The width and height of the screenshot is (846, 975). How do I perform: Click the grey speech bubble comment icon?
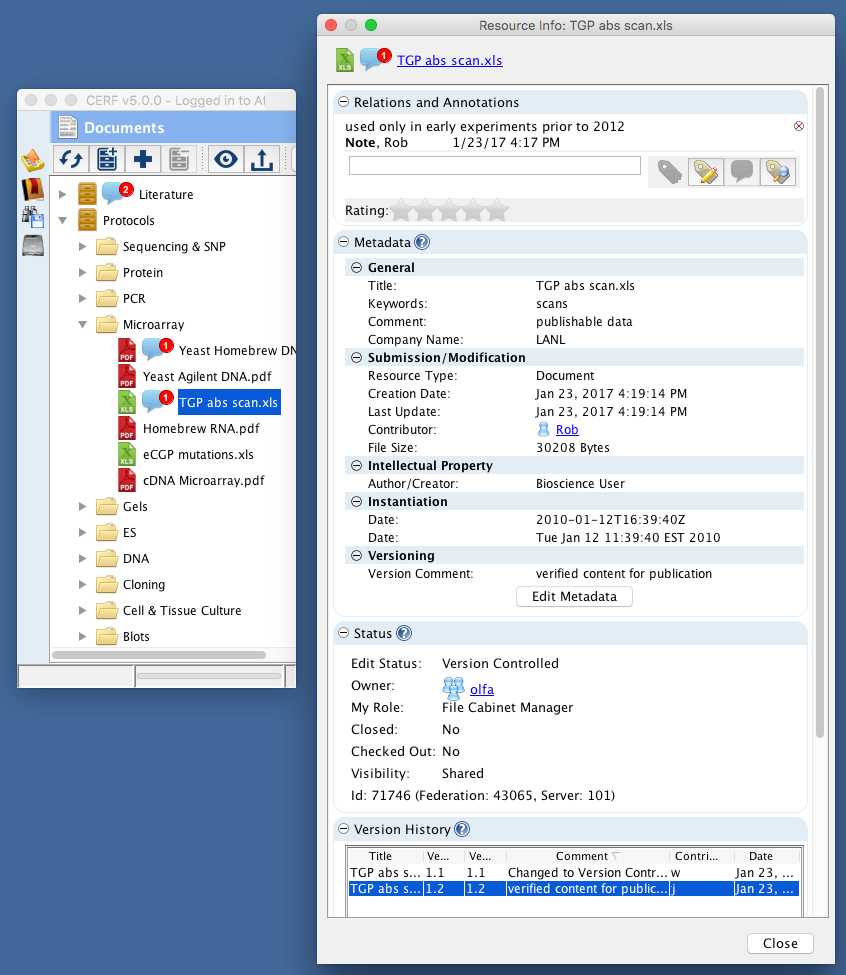742,172
